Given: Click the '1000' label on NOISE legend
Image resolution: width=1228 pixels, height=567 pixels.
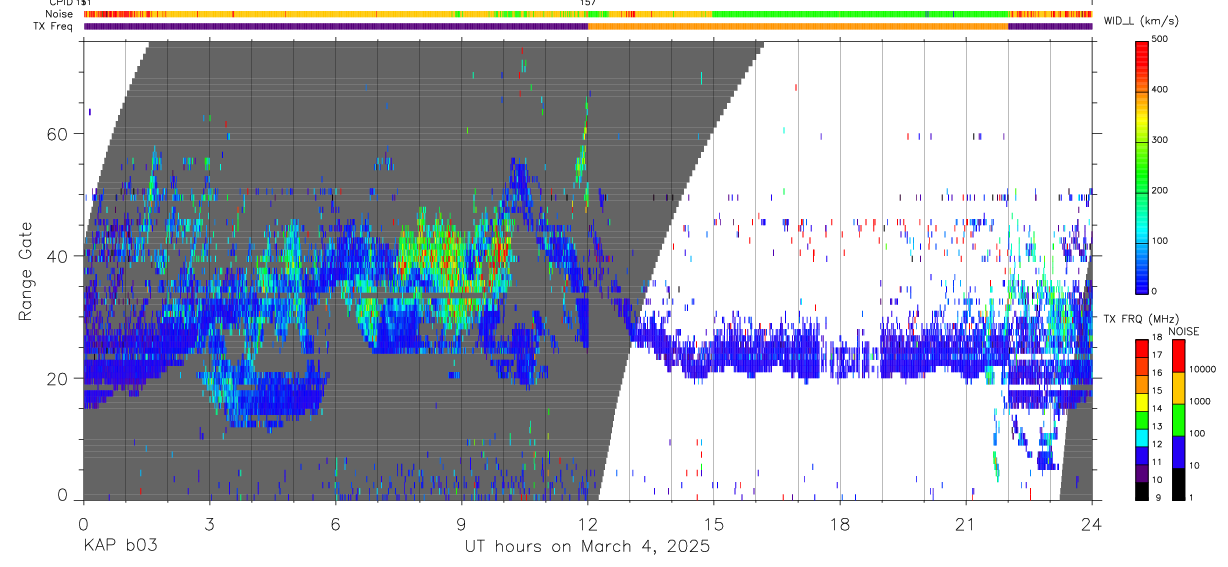Looking at the screenshot, I should click(1200, 401).
